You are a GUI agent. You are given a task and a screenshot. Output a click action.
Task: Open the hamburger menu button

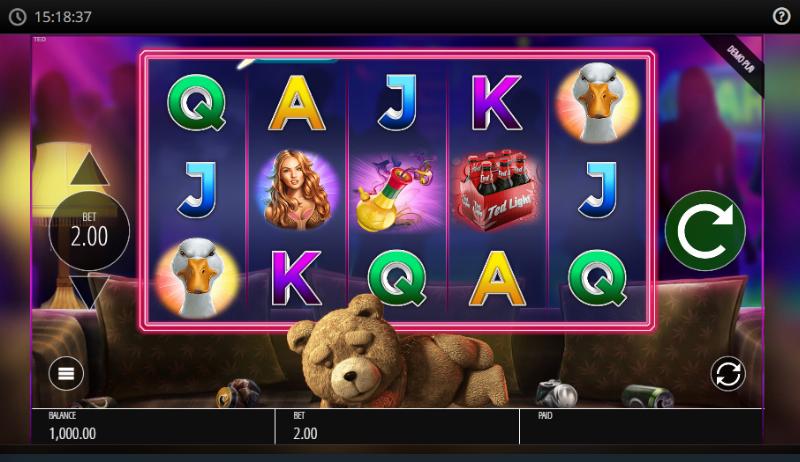click(66, 373)
